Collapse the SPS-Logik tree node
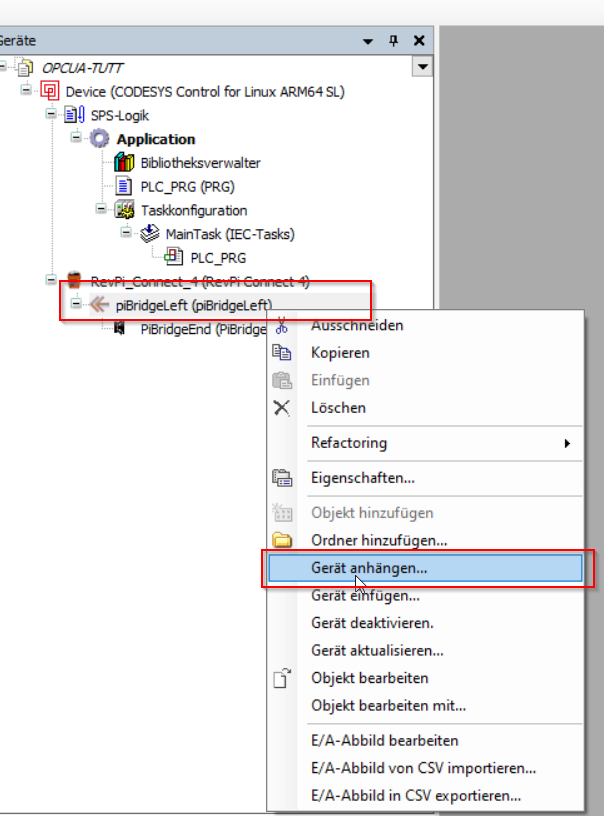Viewport: 604px width, 816px height. point(51,115)
